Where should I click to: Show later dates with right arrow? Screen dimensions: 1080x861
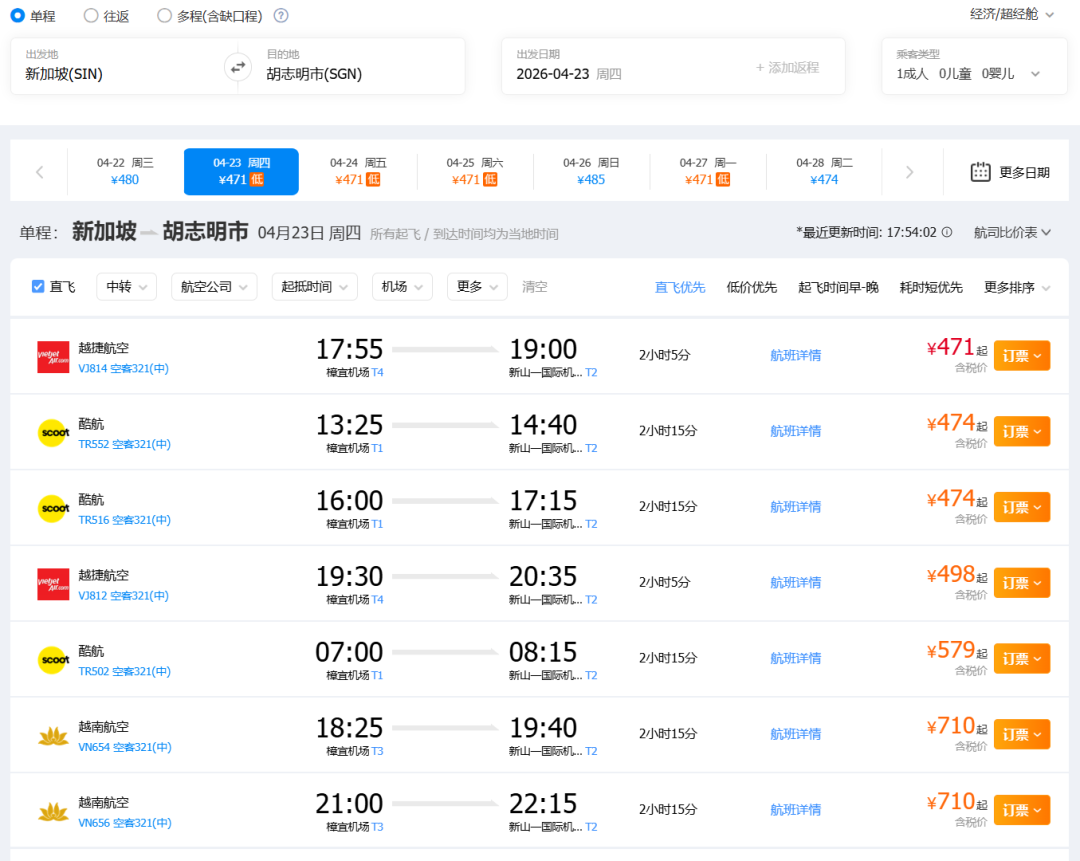909,172
